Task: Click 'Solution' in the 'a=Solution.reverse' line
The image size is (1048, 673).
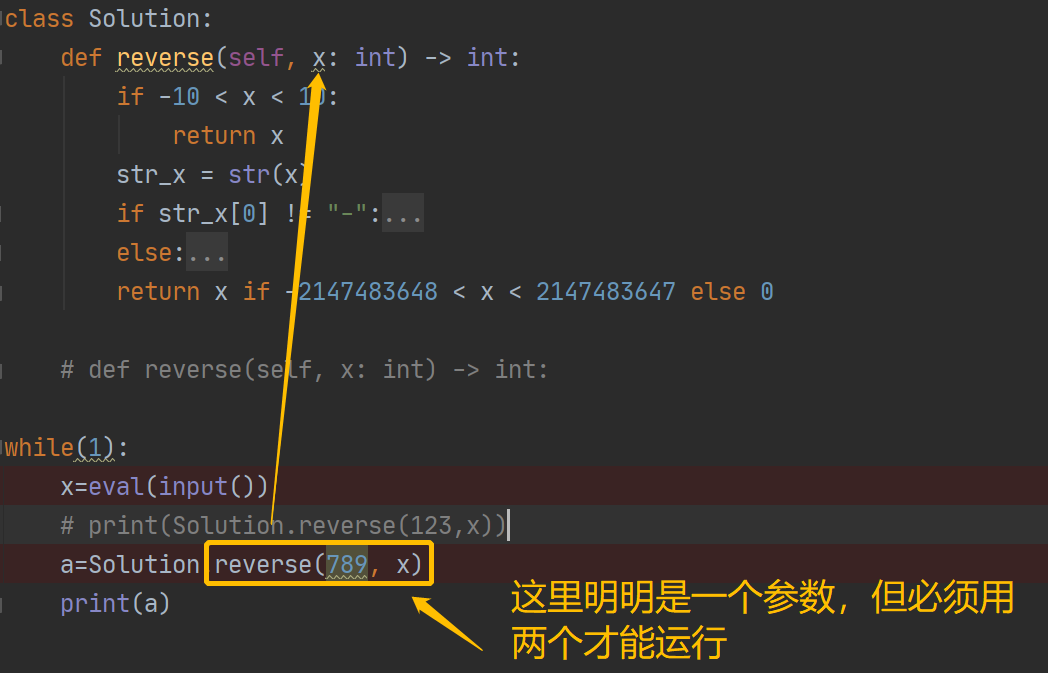Action: click(x=144, y=565)
